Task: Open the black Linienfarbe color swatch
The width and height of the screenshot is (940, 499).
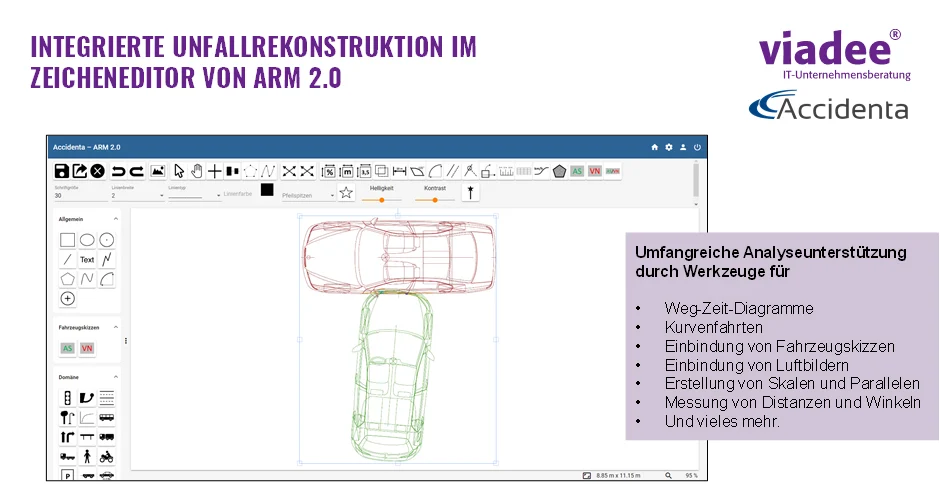Action: pos(267,190)
